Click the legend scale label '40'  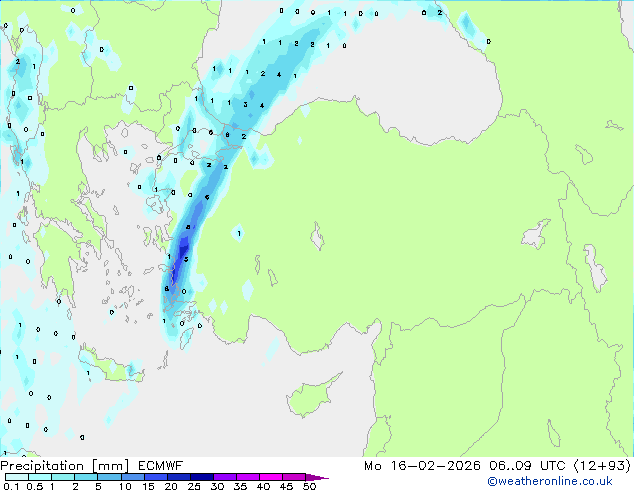click(263, 486)
